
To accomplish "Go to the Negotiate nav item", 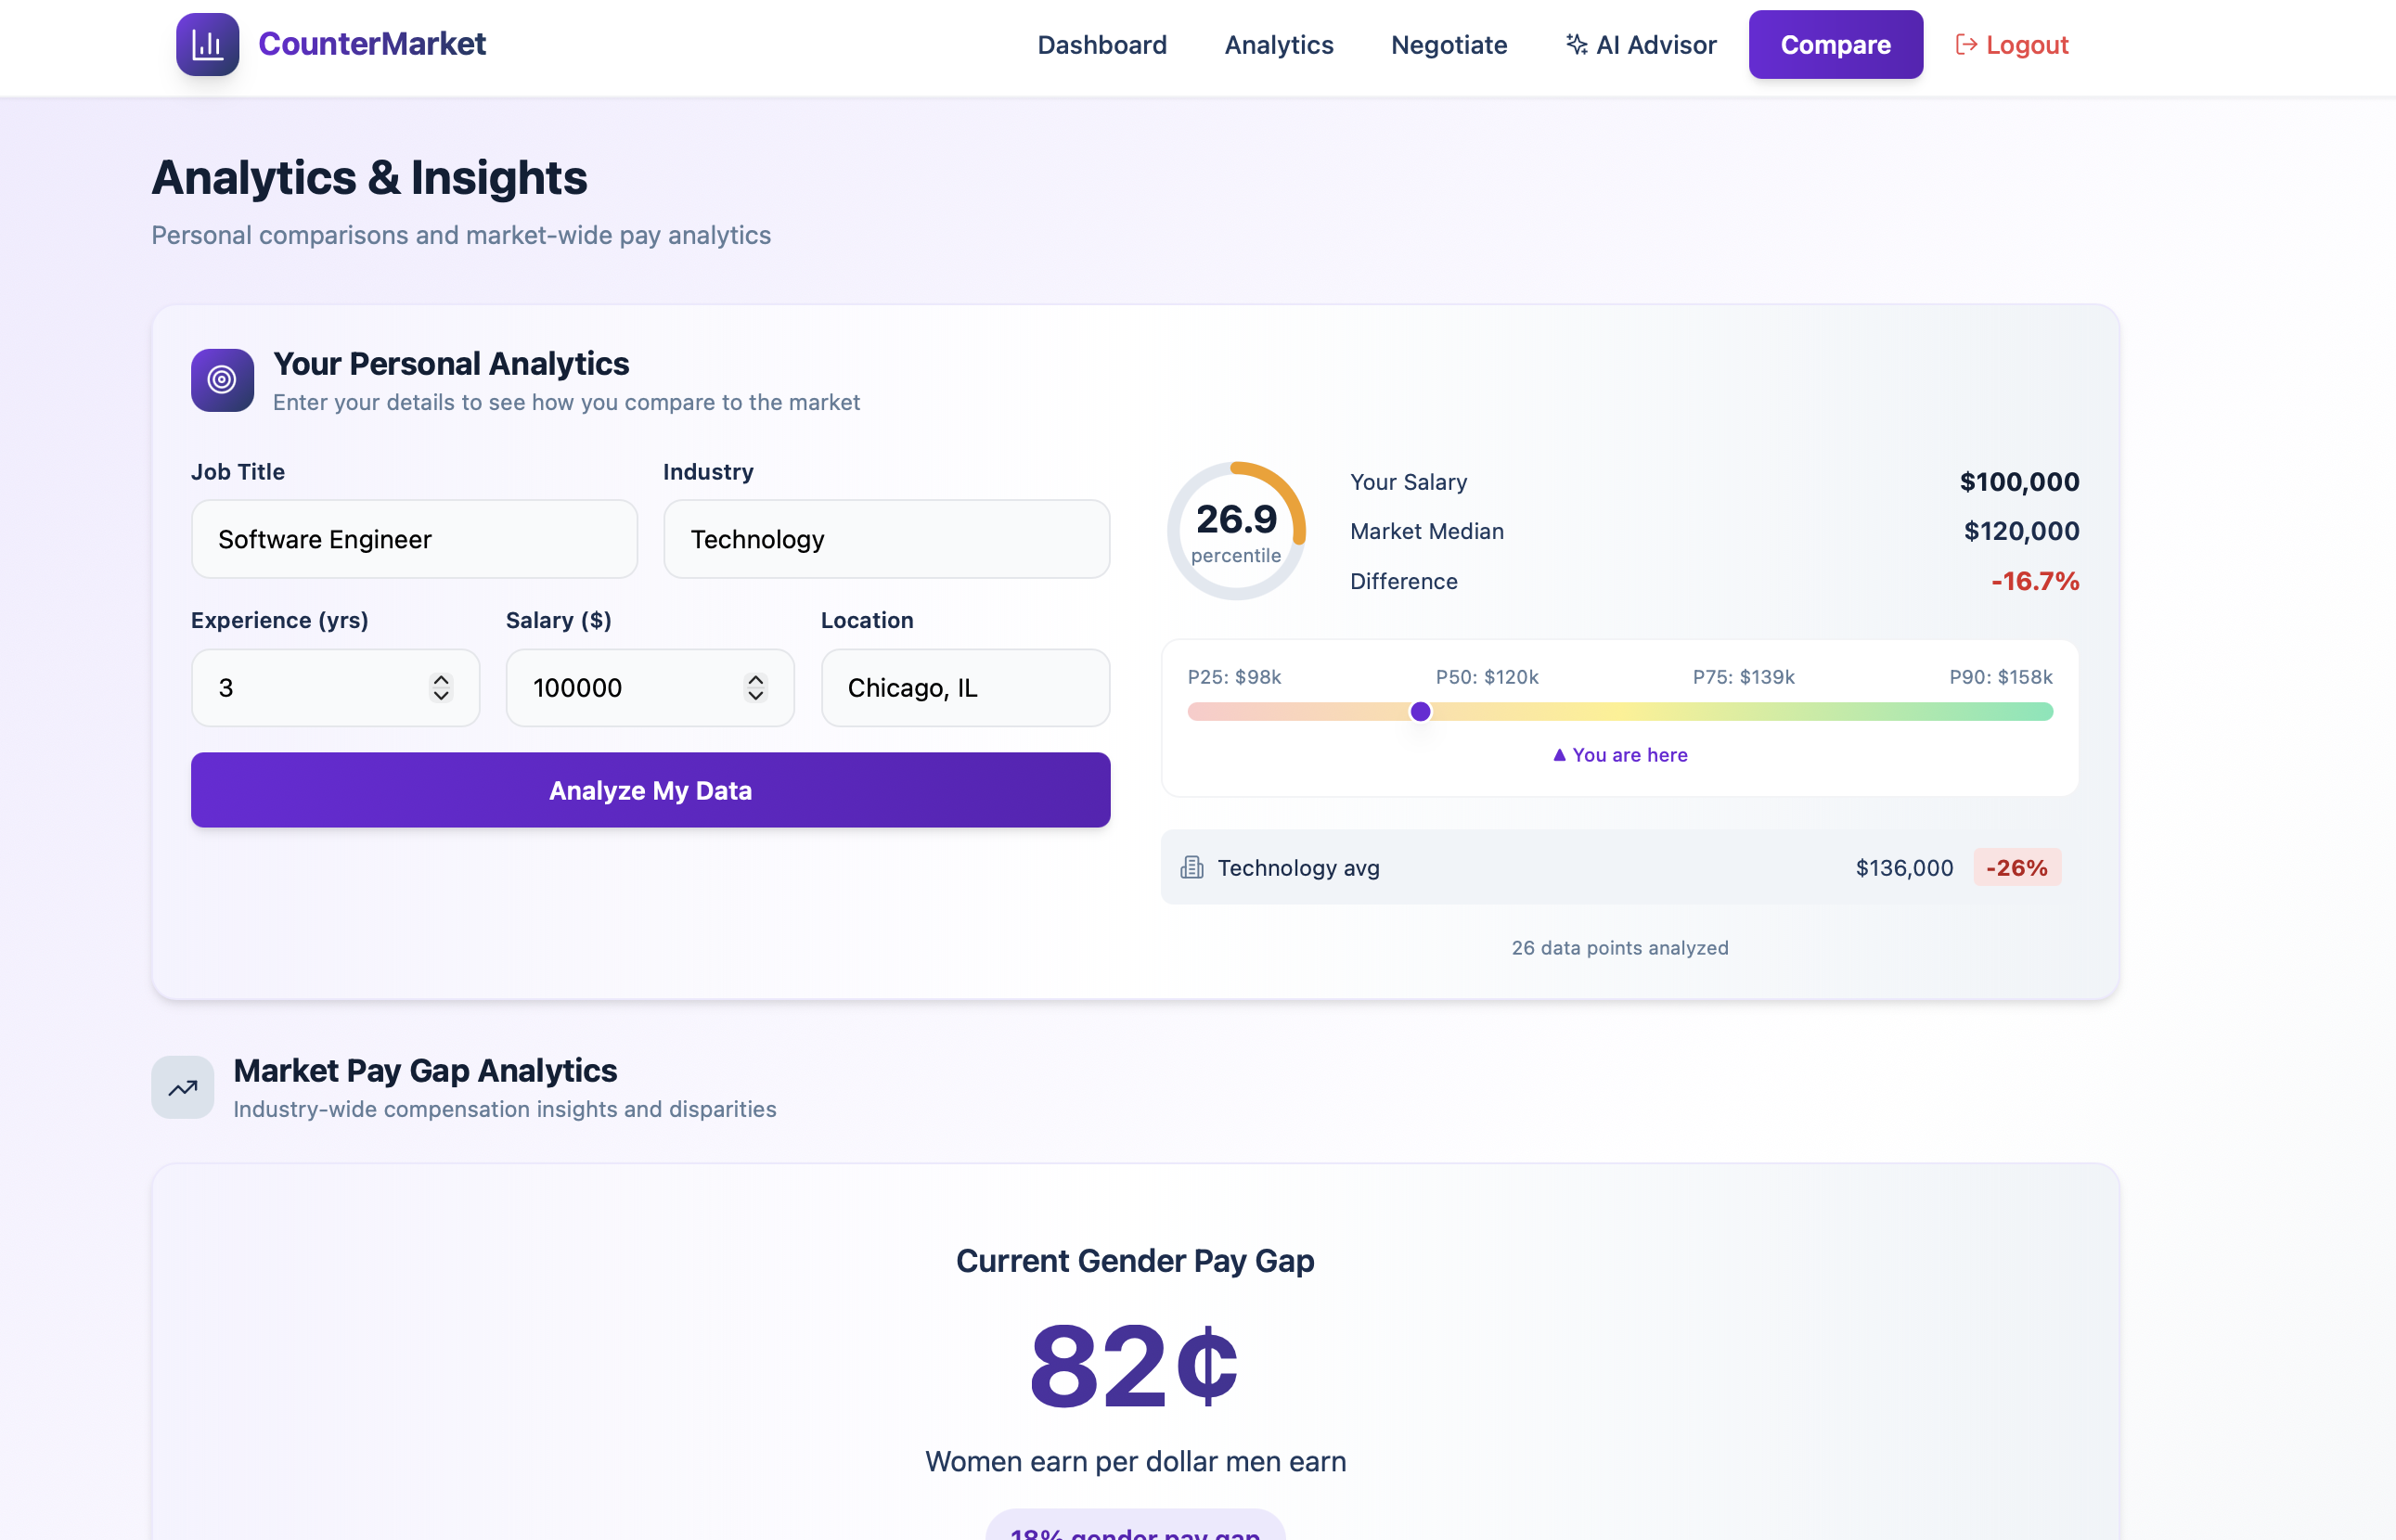I will click(1448, 44).
